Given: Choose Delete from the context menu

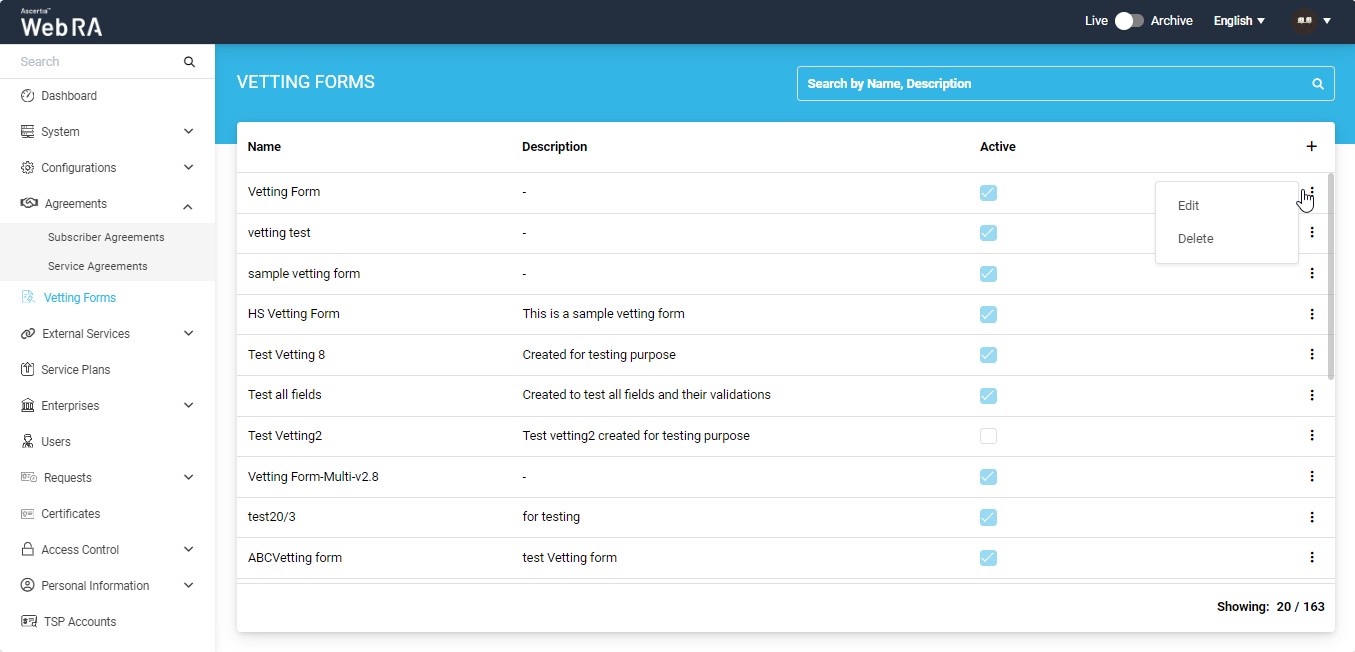Looking at the screenshot, I should (1195, 239).
